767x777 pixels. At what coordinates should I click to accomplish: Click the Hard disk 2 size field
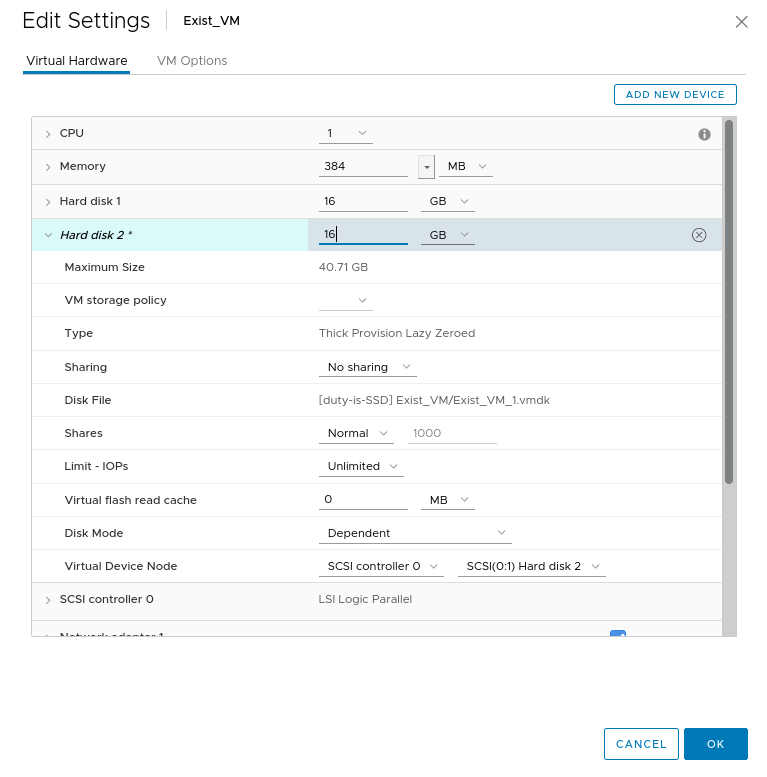click(363, 234)
